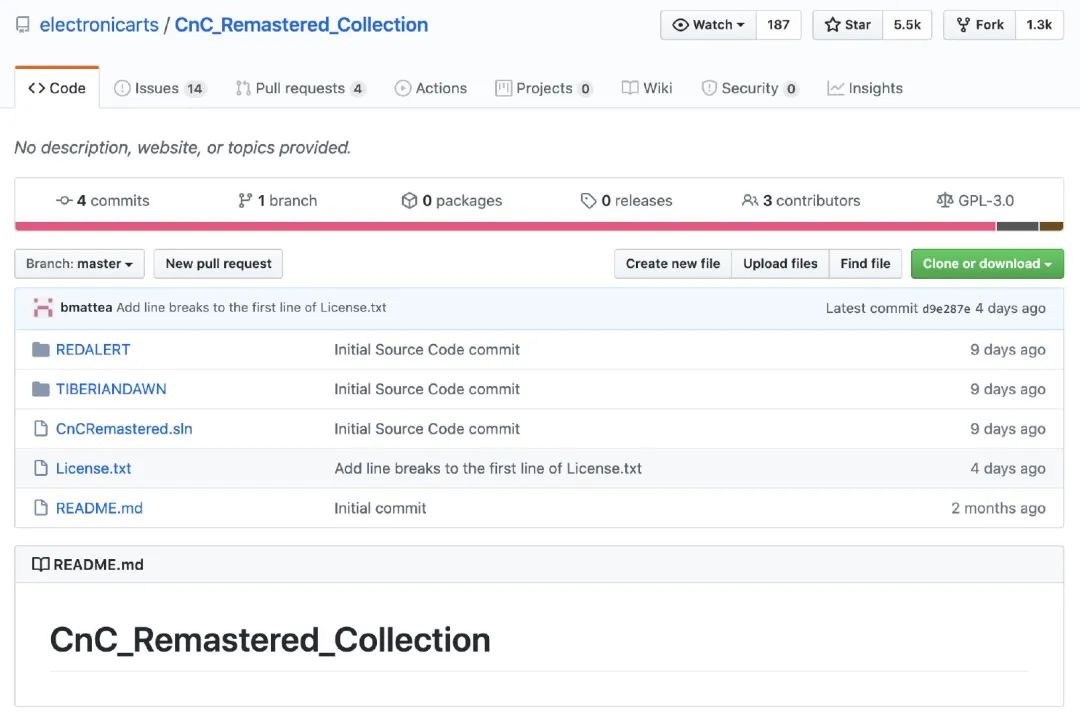This screenshot has width=1080, height=724.
Task: Click the brown language bar segment
Action: pyautogui.click(x=1051, y=227)
